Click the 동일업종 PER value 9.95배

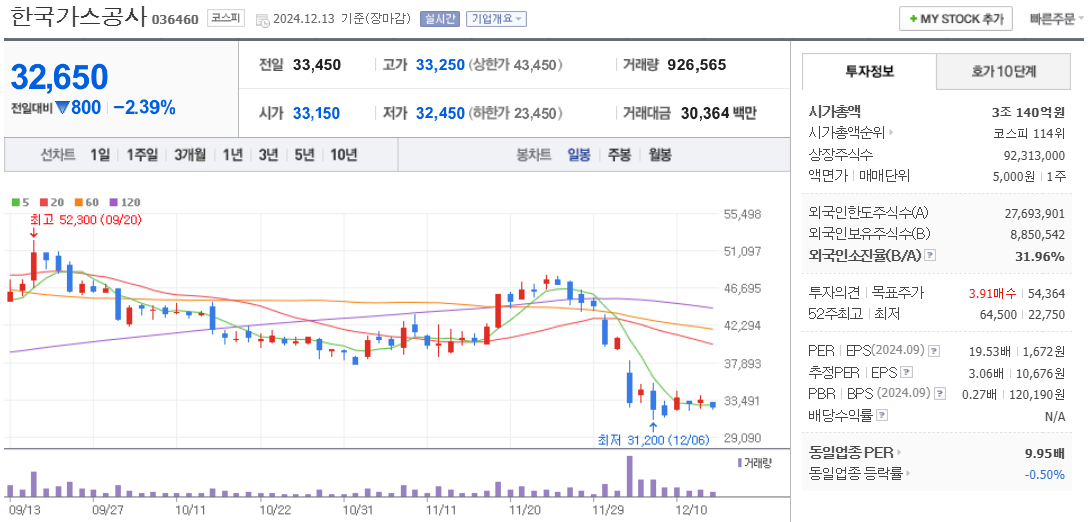[1045, 454]
